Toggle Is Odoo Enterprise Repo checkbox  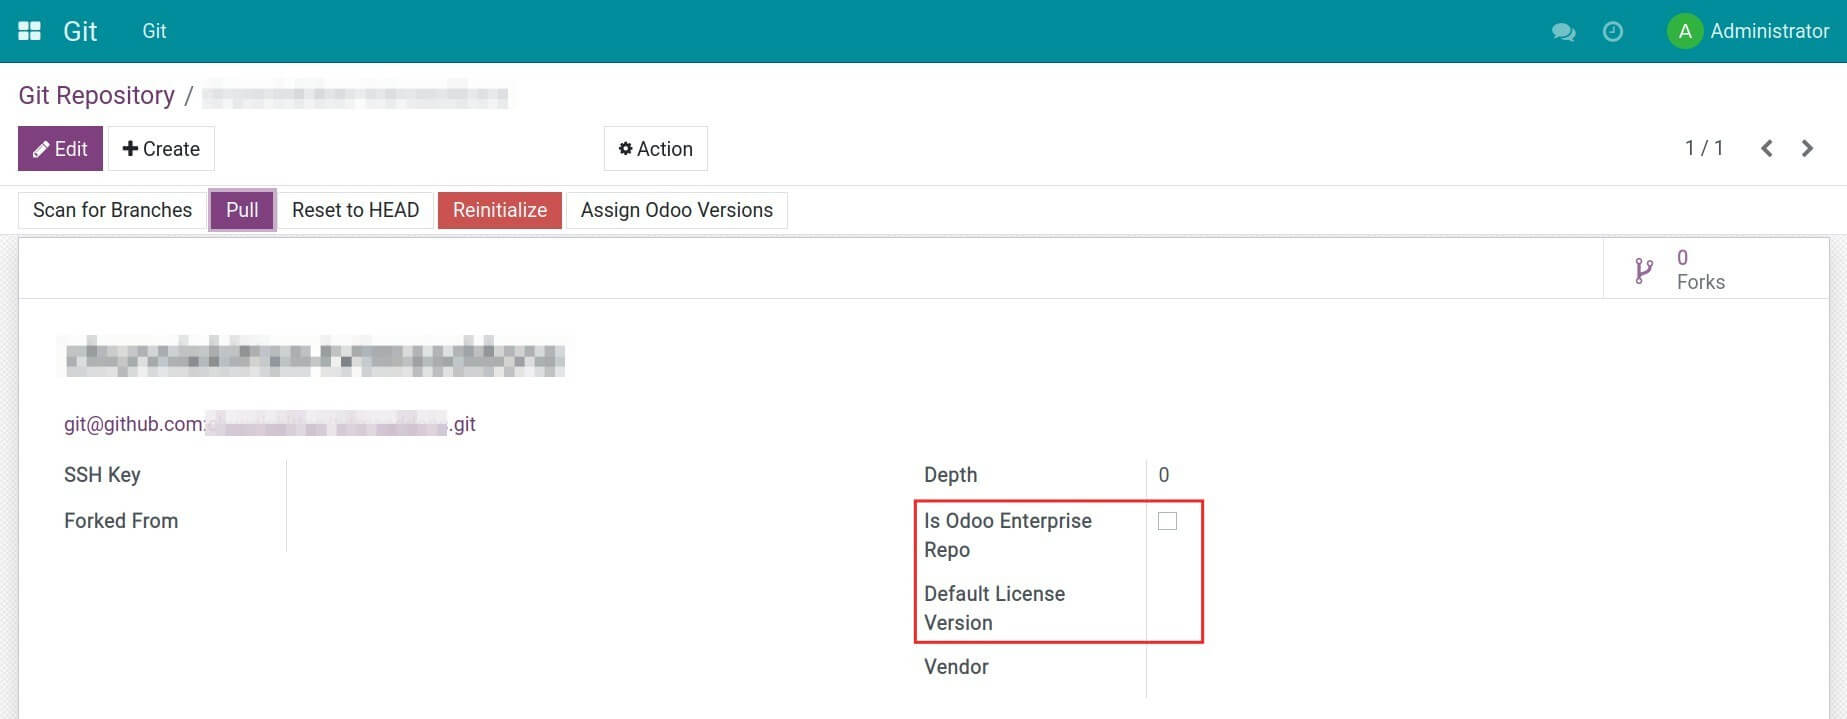coord(1167,521)
